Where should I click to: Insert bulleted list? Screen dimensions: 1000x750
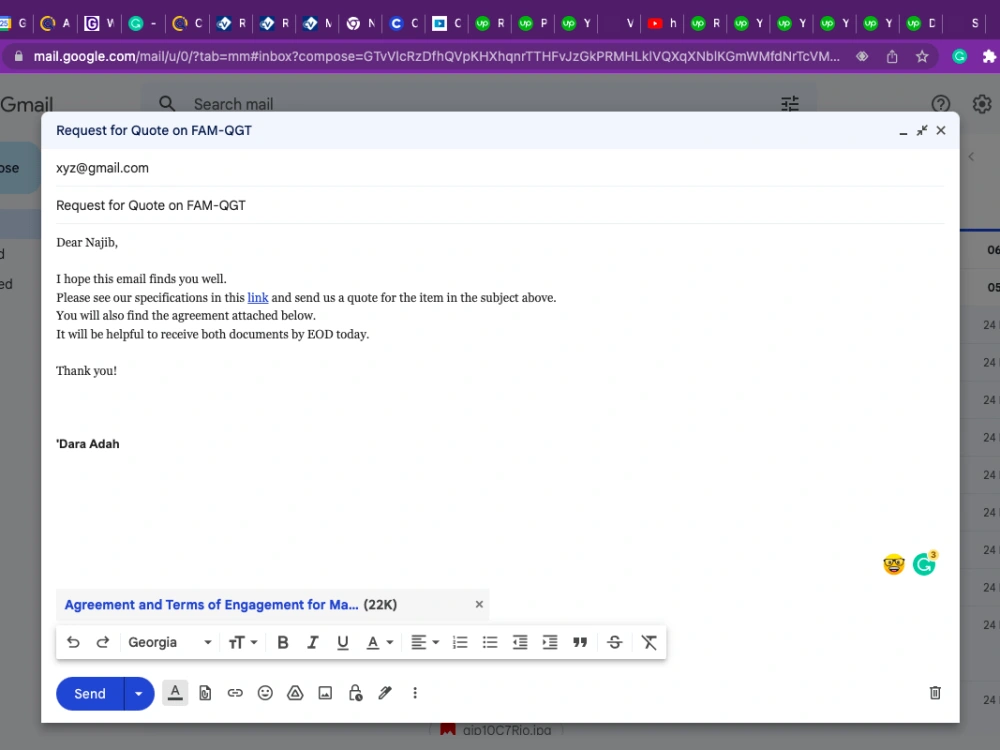[x=490, y=642]
